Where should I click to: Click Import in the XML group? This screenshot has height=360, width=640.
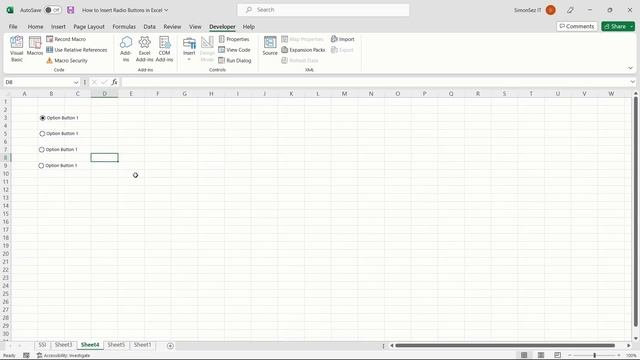click(342, 39)
